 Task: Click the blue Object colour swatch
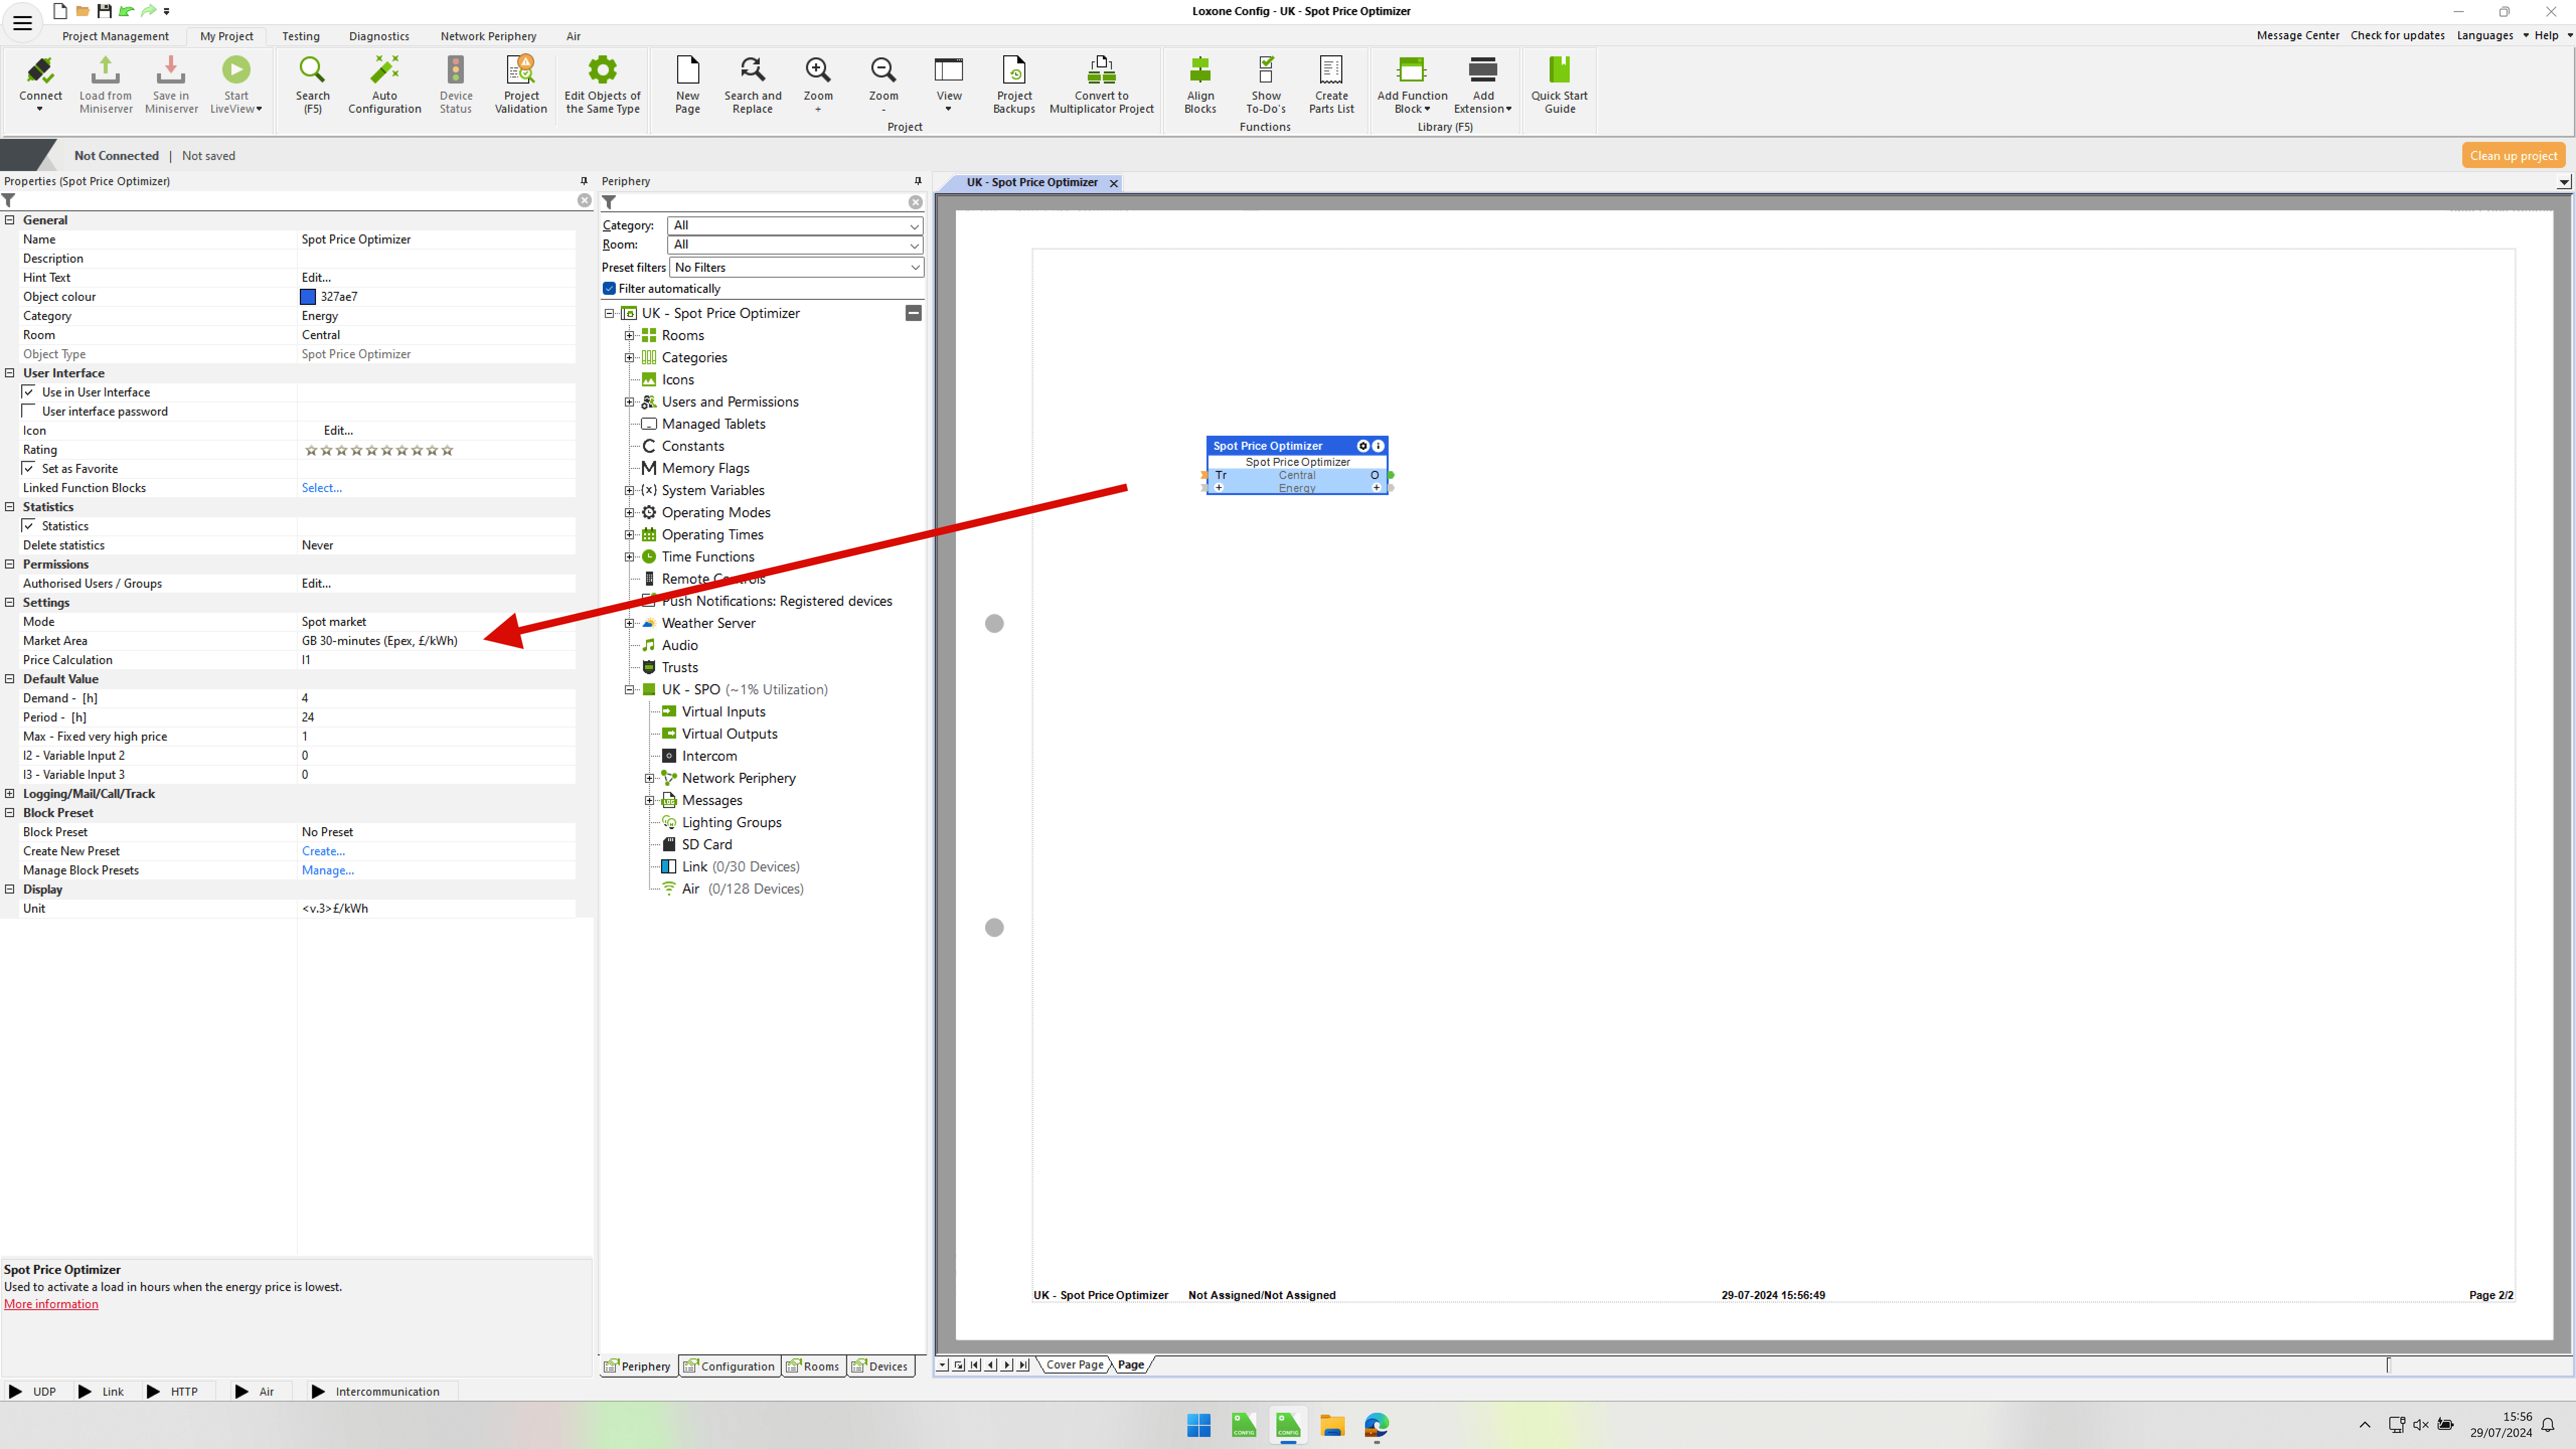click(x=308, y=297)
